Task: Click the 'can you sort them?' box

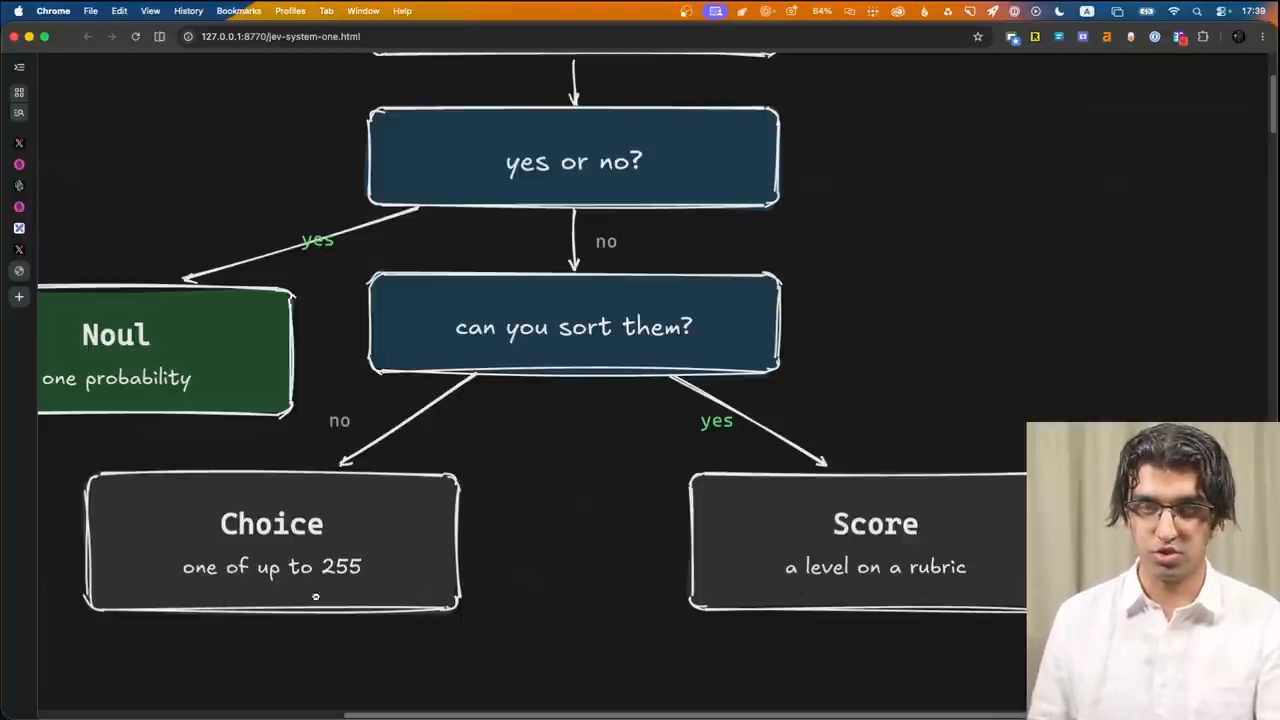Action: 574,323
